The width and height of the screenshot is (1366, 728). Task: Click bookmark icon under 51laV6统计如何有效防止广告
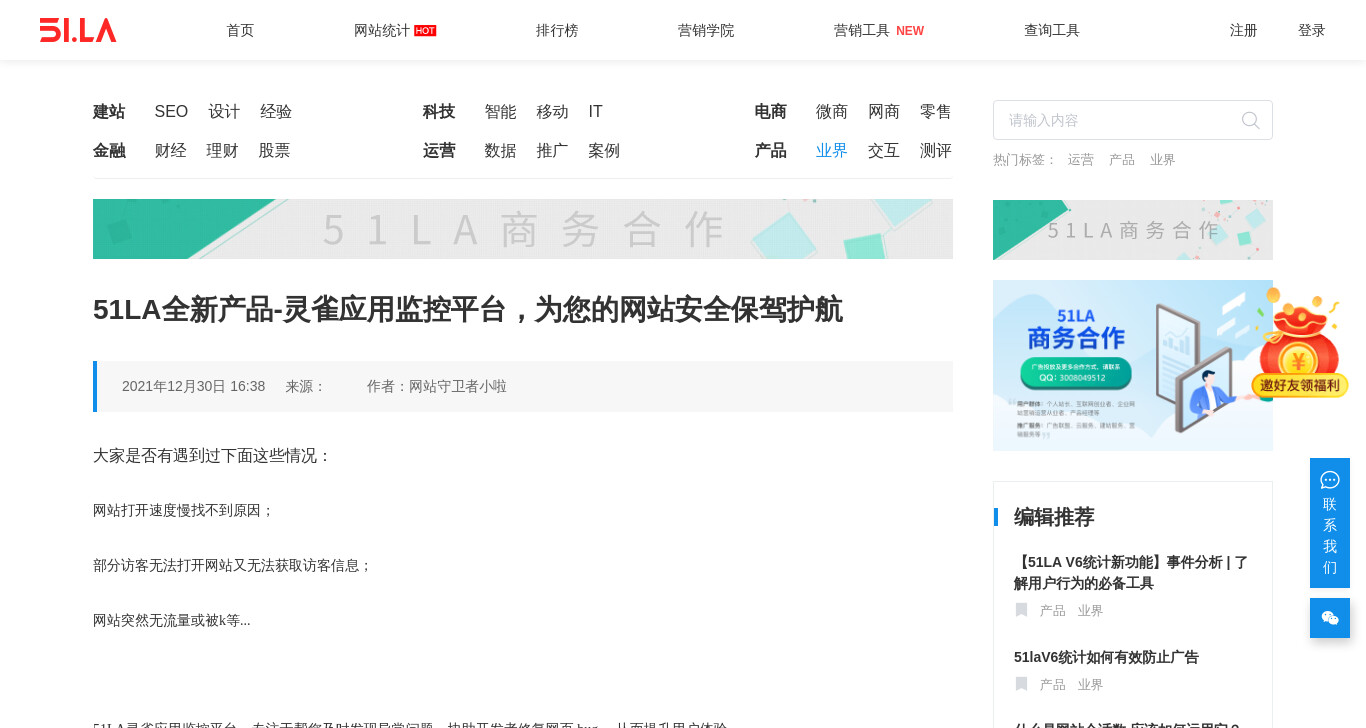1021,684
